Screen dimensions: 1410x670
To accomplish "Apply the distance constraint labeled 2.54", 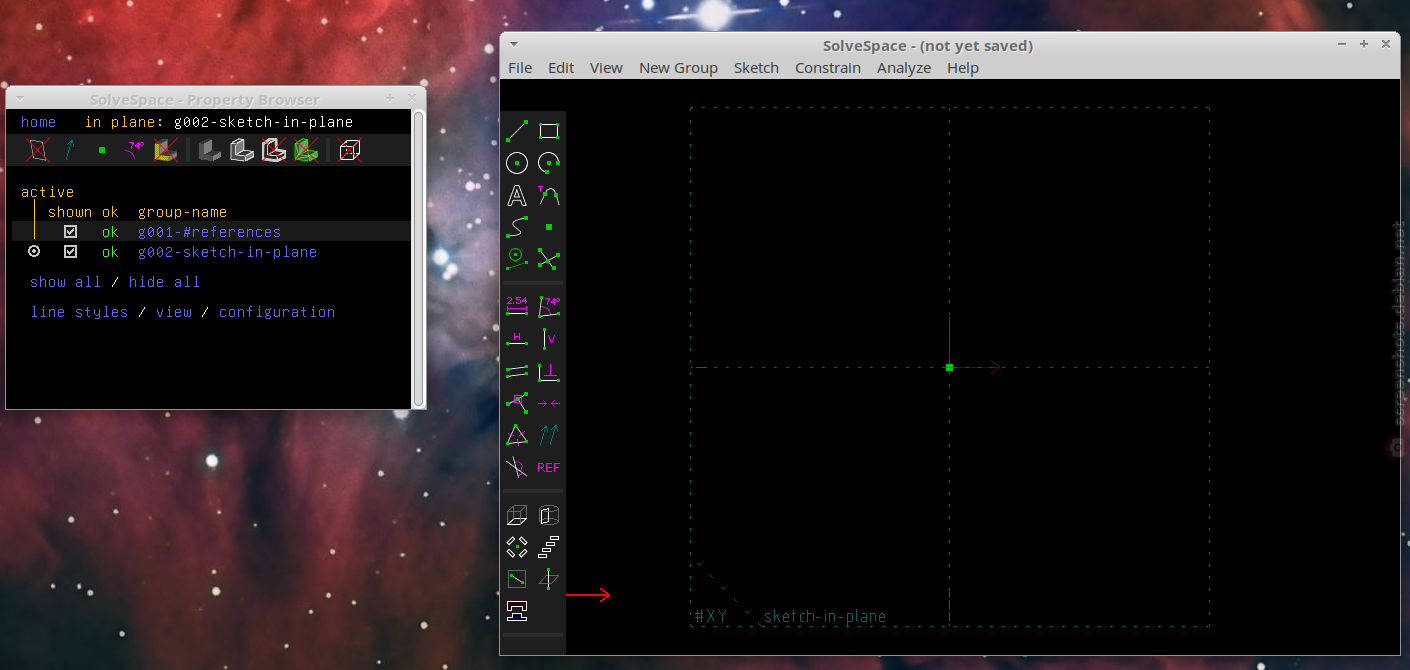I will point(517,306).
